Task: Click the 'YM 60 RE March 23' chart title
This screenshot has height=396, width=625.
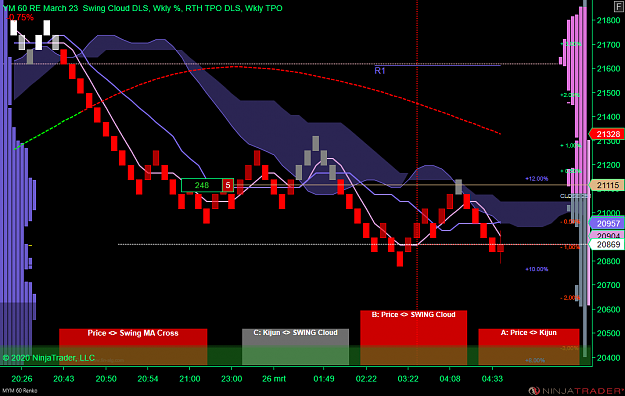Action: point(40,8)
